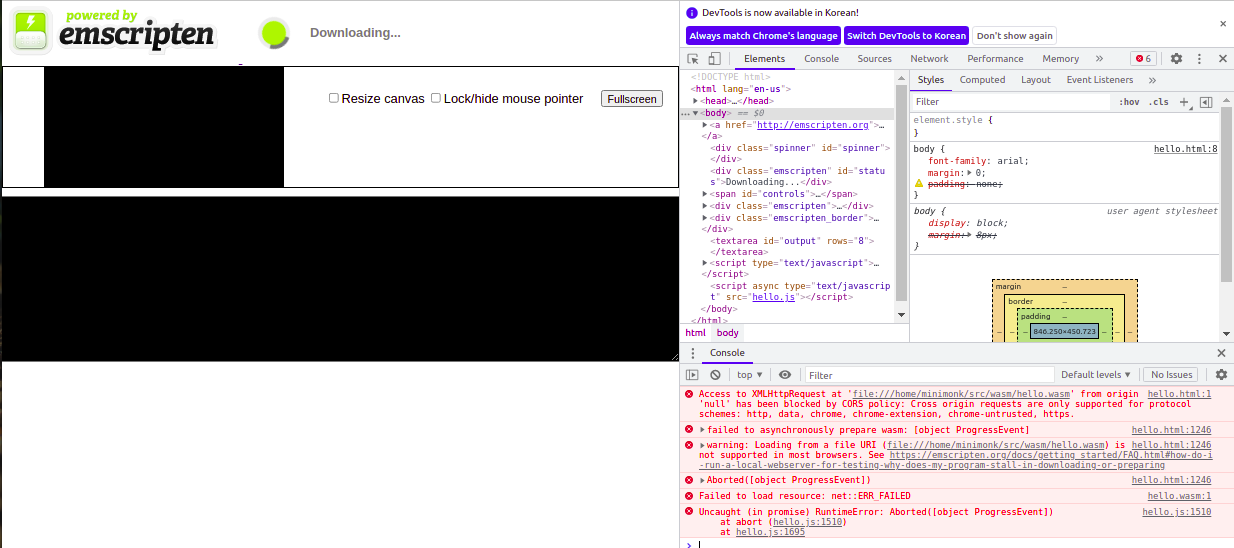Toggle the device toolbar icon

[x=714, y=59]
